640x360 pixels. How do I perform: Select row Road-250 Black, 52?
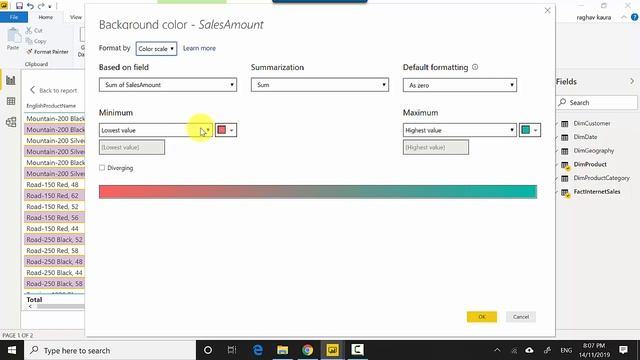[54, 240]
